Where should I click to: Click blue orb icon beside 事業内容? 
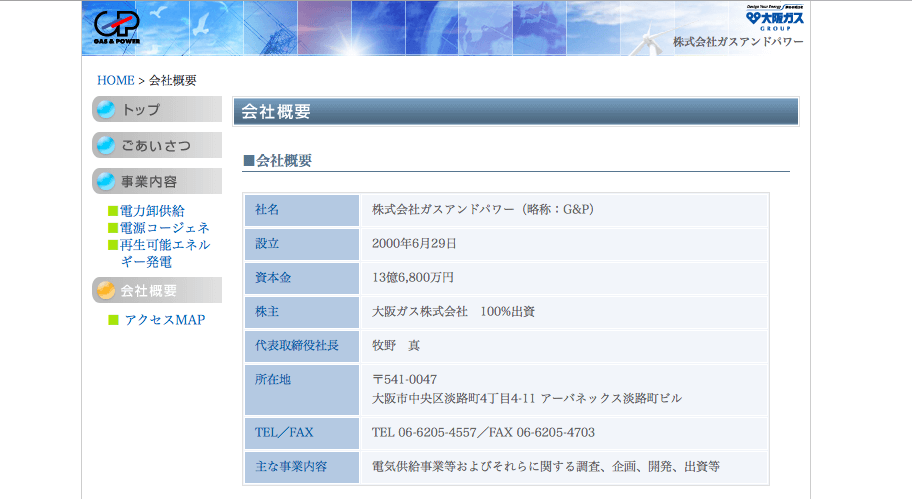point(106,181)
